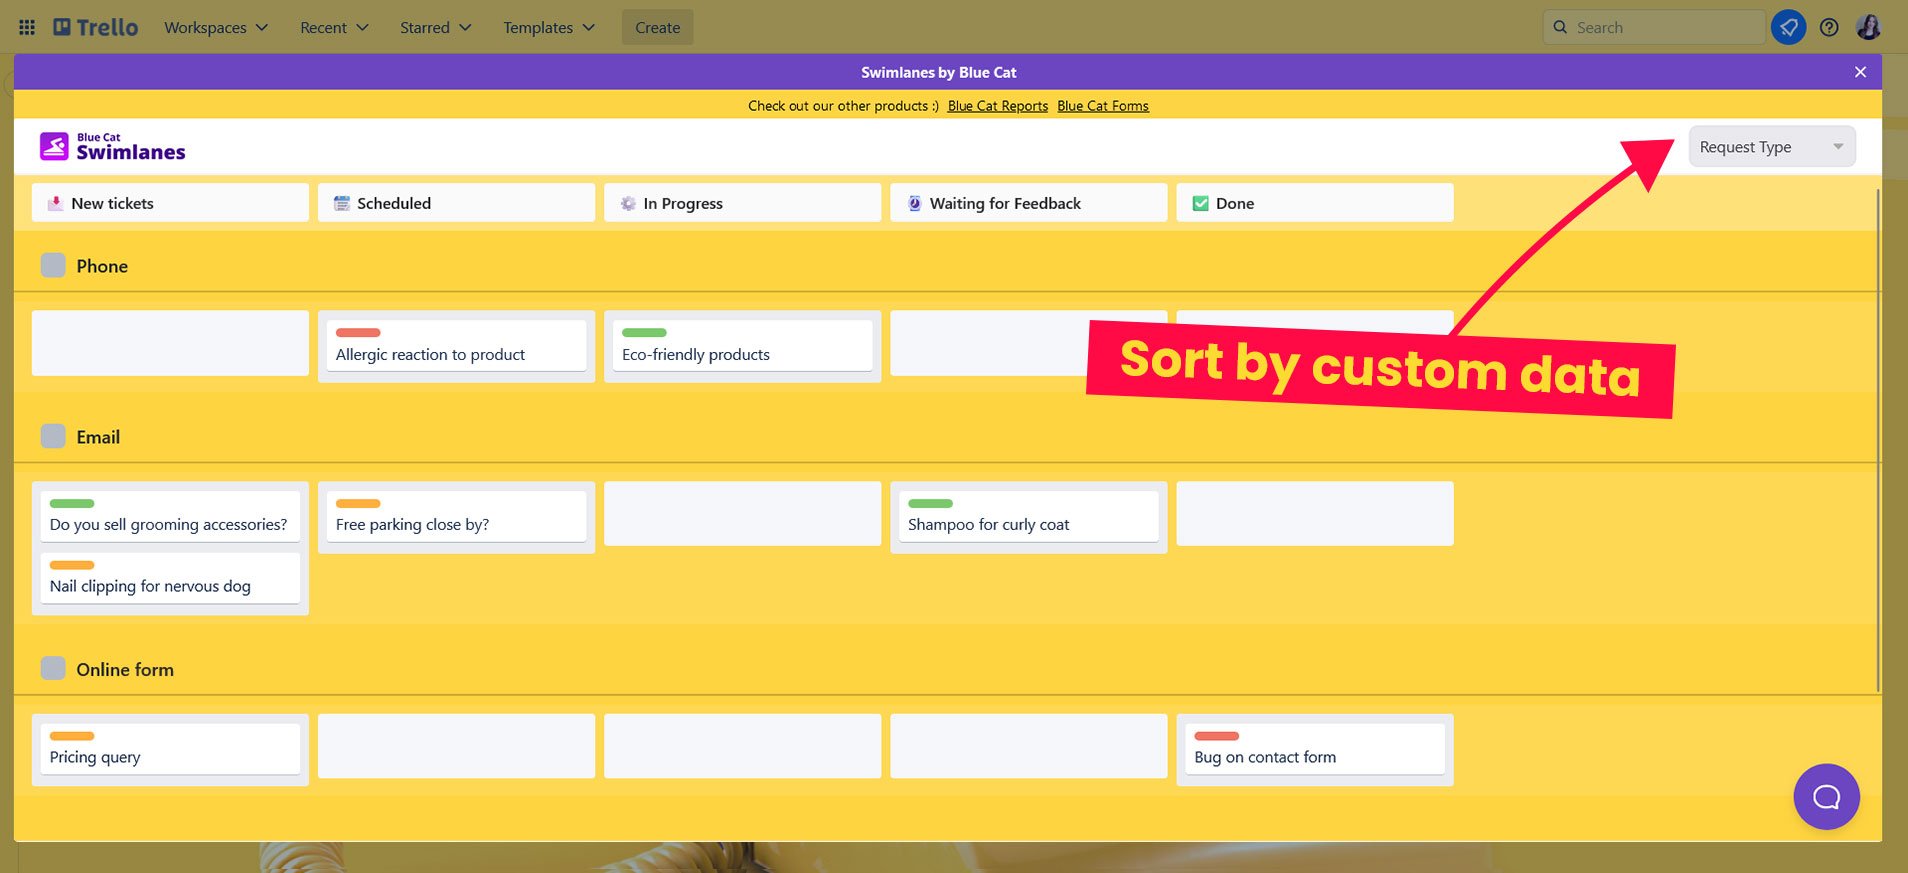Click the Trello logo
1908x873 pixels.
click(x=96, y=27)
